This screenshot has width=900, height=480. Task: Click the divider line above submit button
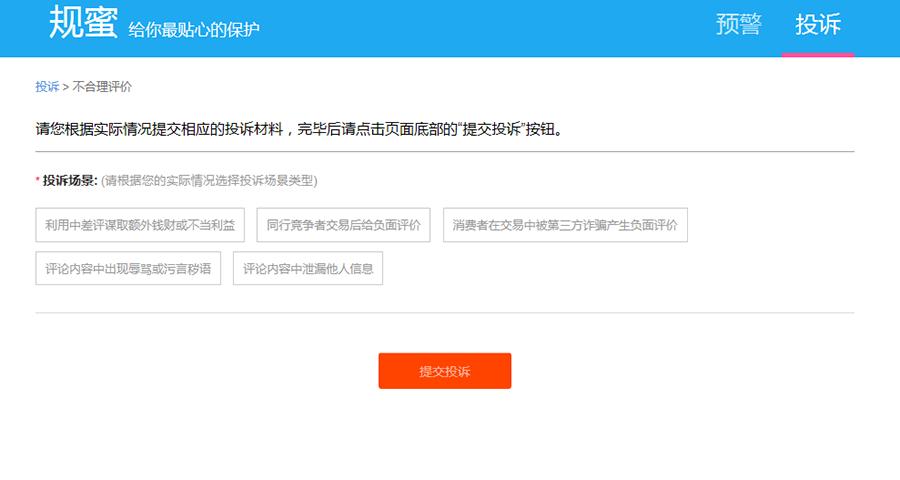point(445,313)
